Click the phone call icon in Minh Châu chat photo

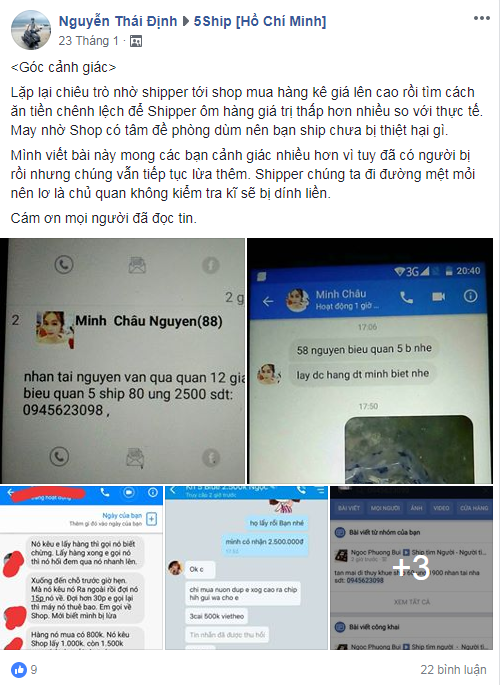point(406,298)
